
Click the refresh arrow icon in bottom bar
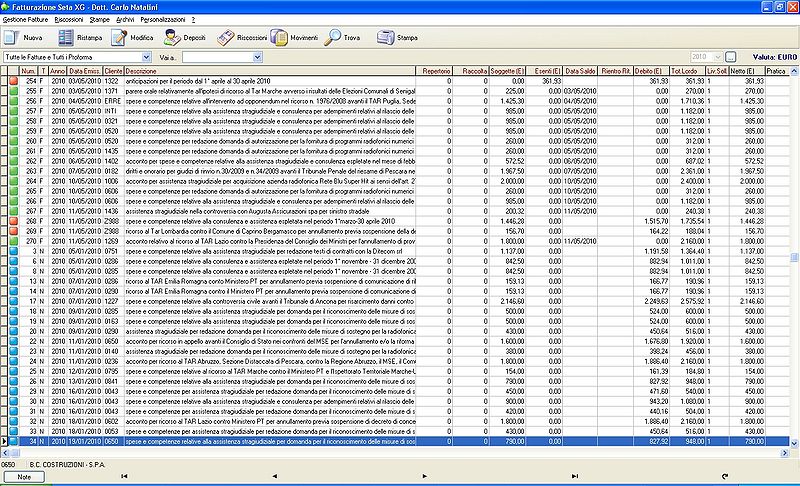click(x=724, y=476)
